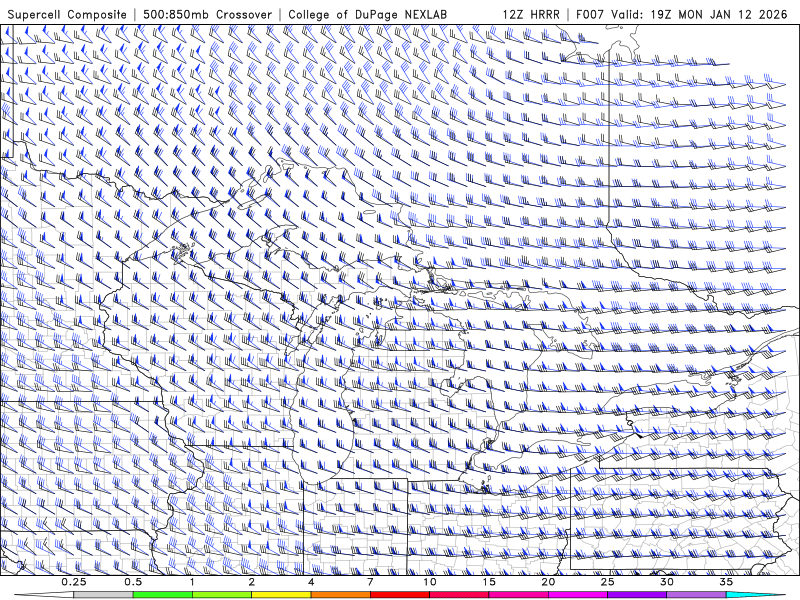Viewport: 800px width, 600px height.
Task: Click the crimson legend segment after 10
Action: tap(459, 595)
